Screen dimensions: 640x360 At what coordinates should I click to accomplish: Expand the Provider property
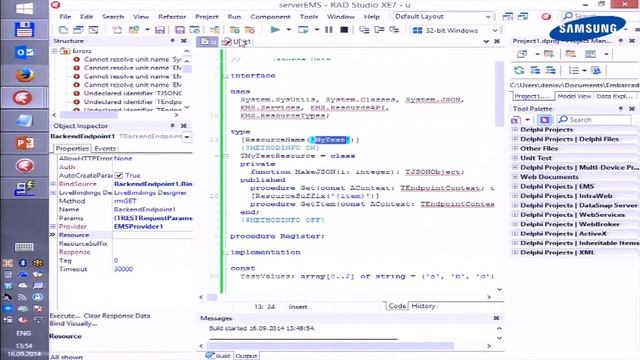click(53, 227)
